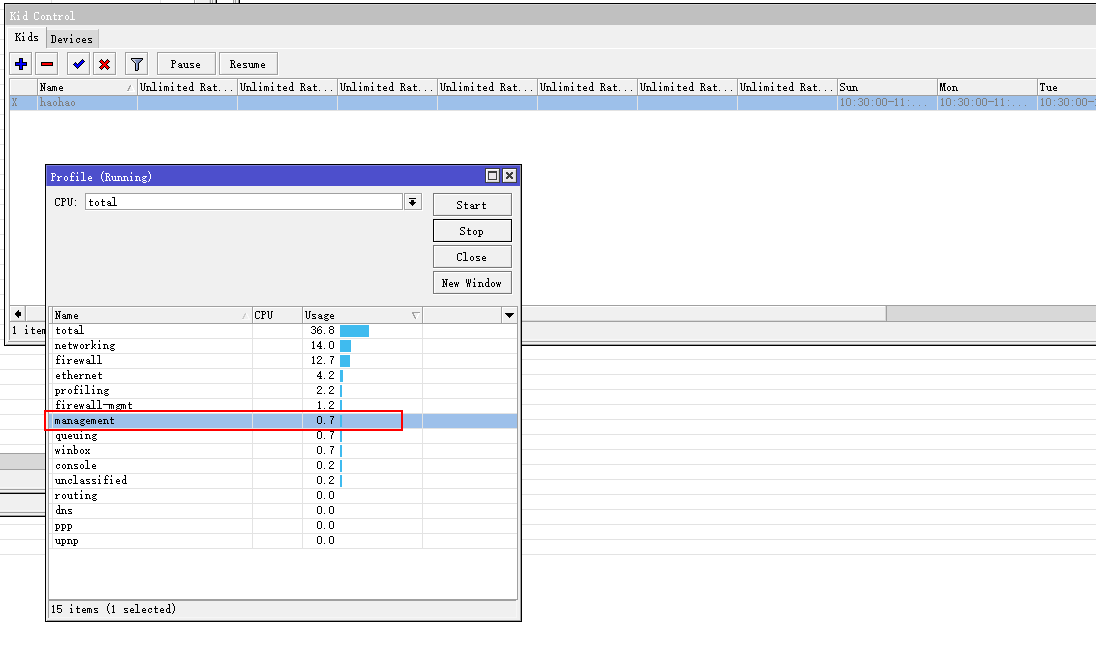This screenshot has height=649, width=1096.
Task: Switch to the Kids tab
Action: [x=26, y=38]
